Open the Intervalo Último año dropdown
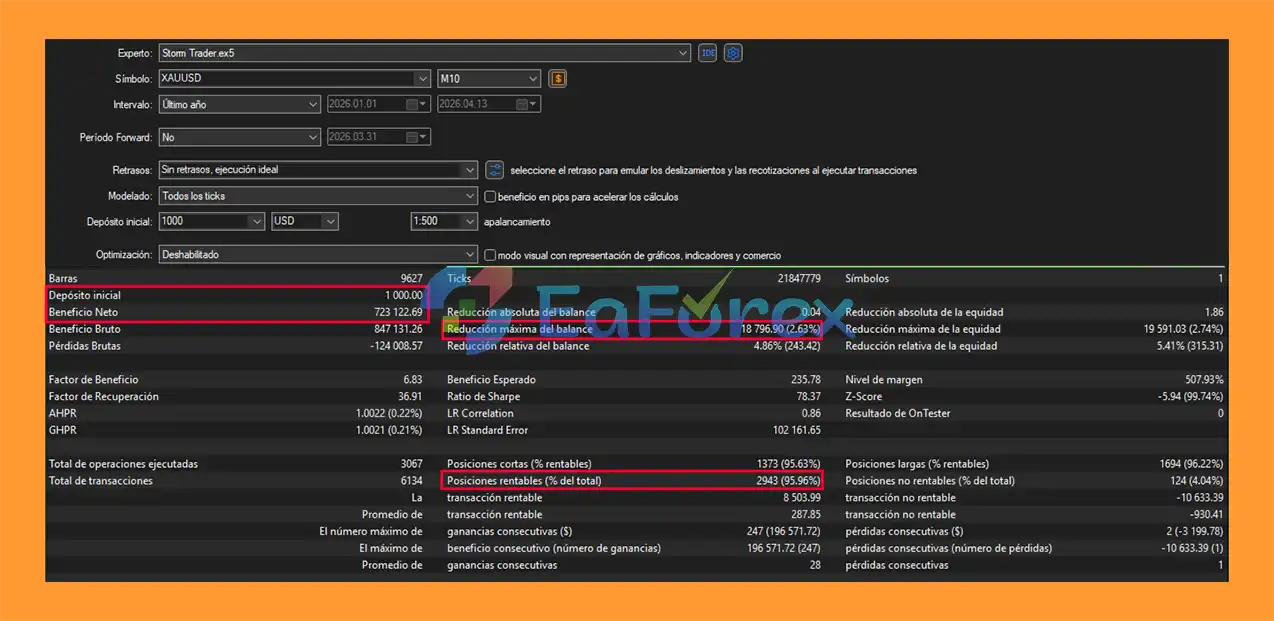The height and width of the screenshot is (621, 1274). pyautogui.click(x=312, y=104)
